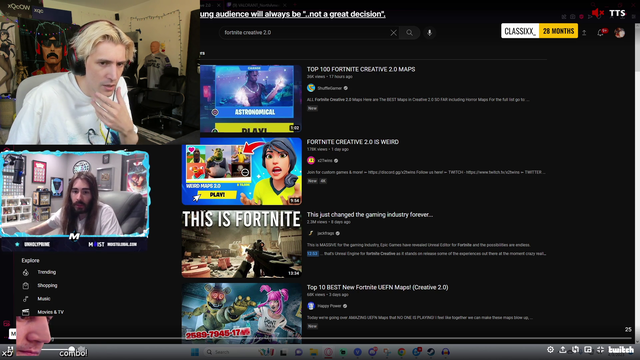The image size is (640, 360).
Task: Click Happy Power channel avatar
Action: tap(311, 306)
